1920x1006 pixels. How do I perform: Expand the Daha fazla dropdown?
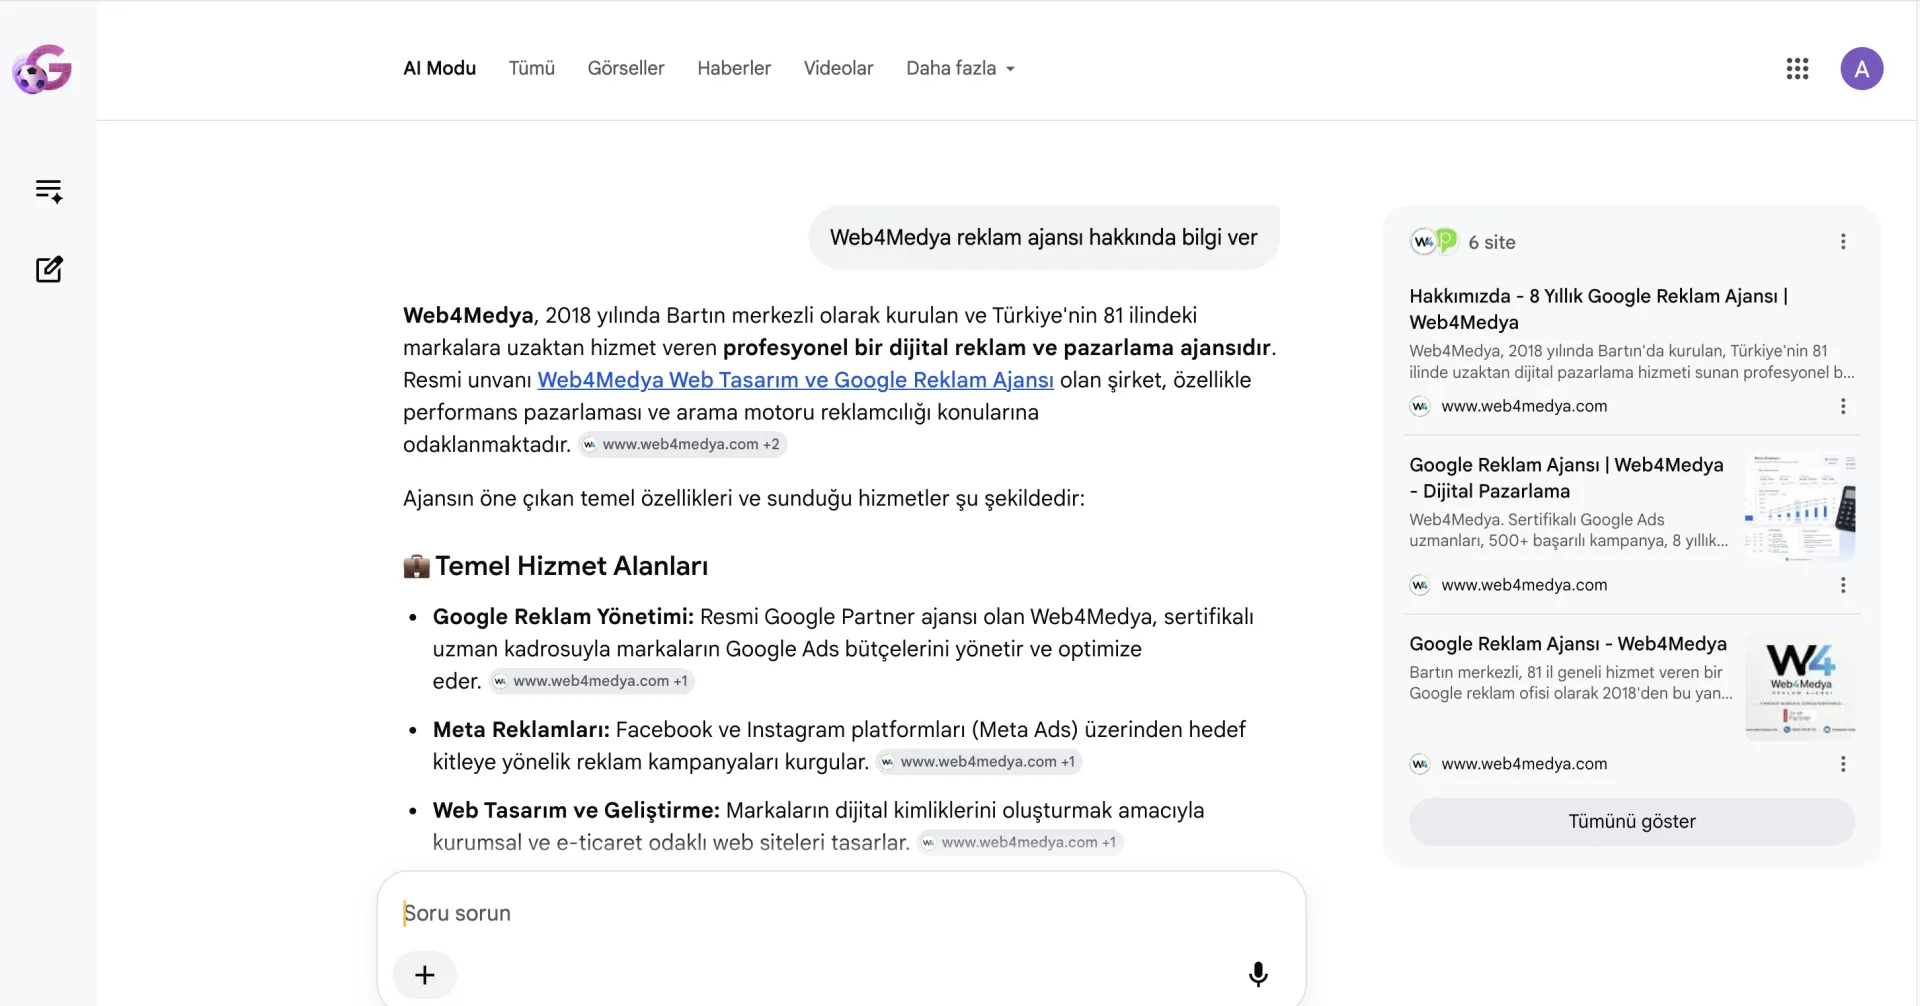coord(960,68)
